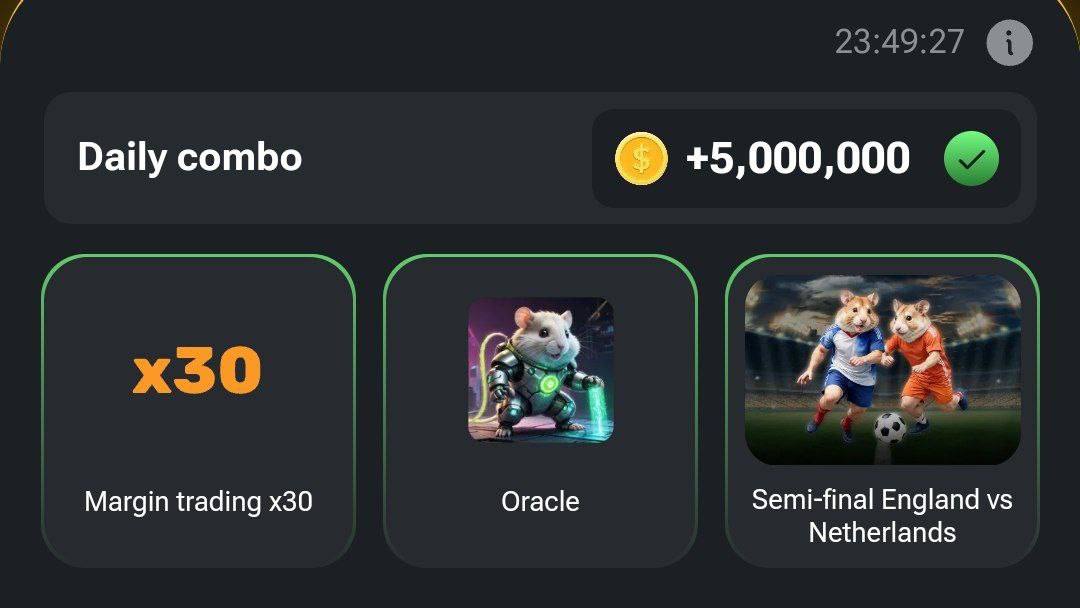Viewport: 1080px width, 608px height.
Task: Click the green glowing chest of robot hamster
Action: (548, 384)
